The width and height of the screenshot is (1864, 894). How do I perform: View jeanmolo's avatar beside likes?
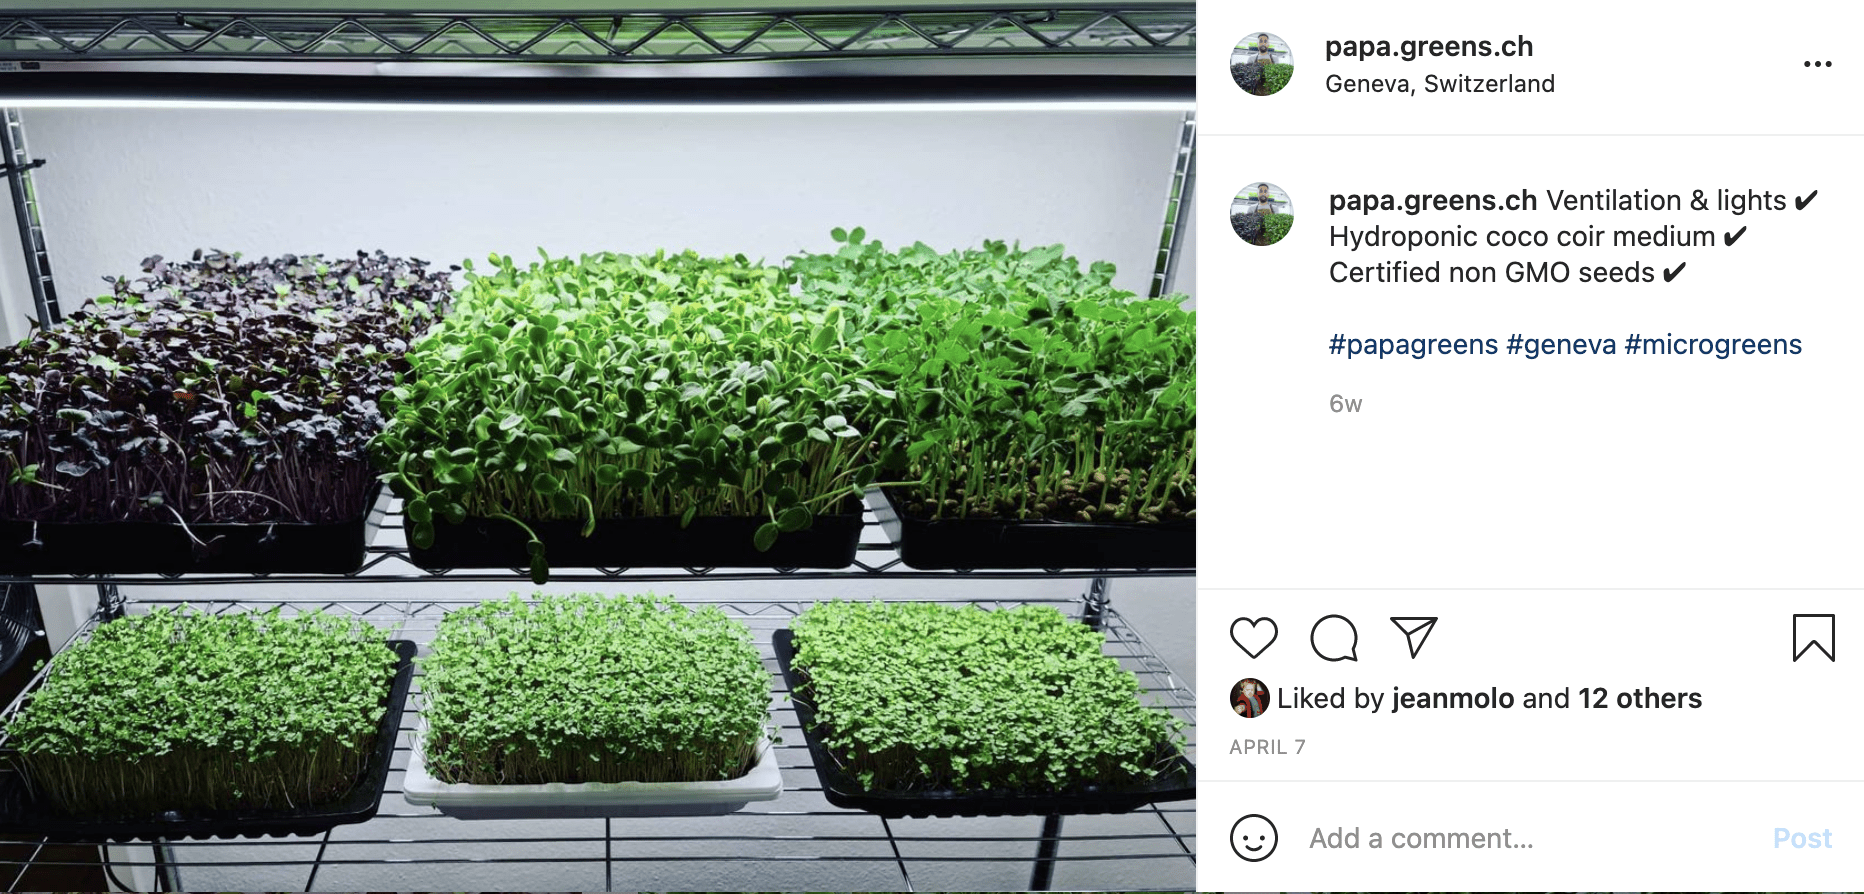(1249, 698)
